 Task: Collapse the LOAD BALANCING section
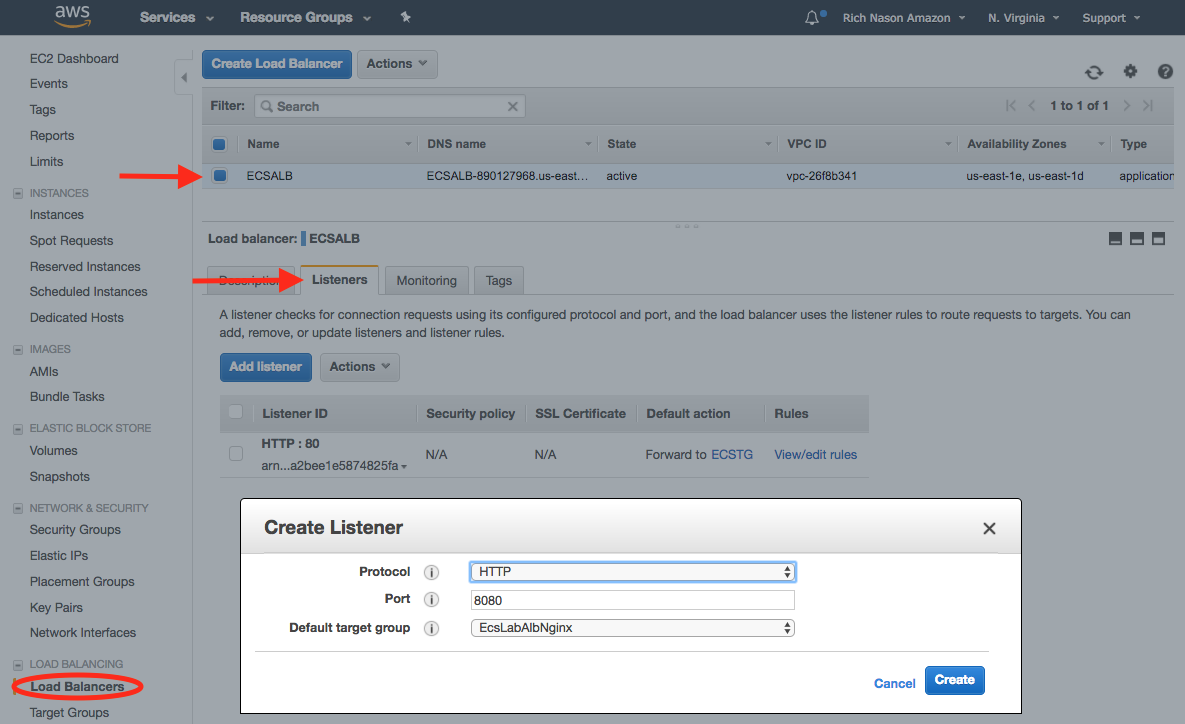tap(18, 665)
